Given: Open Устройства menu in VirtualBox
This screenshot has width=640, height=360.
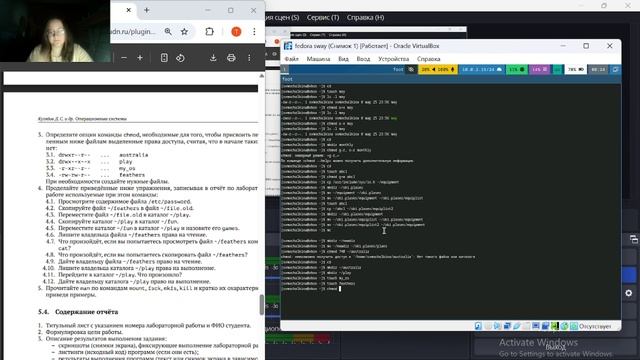Looking at the screenshot, I should coord(393,59).
